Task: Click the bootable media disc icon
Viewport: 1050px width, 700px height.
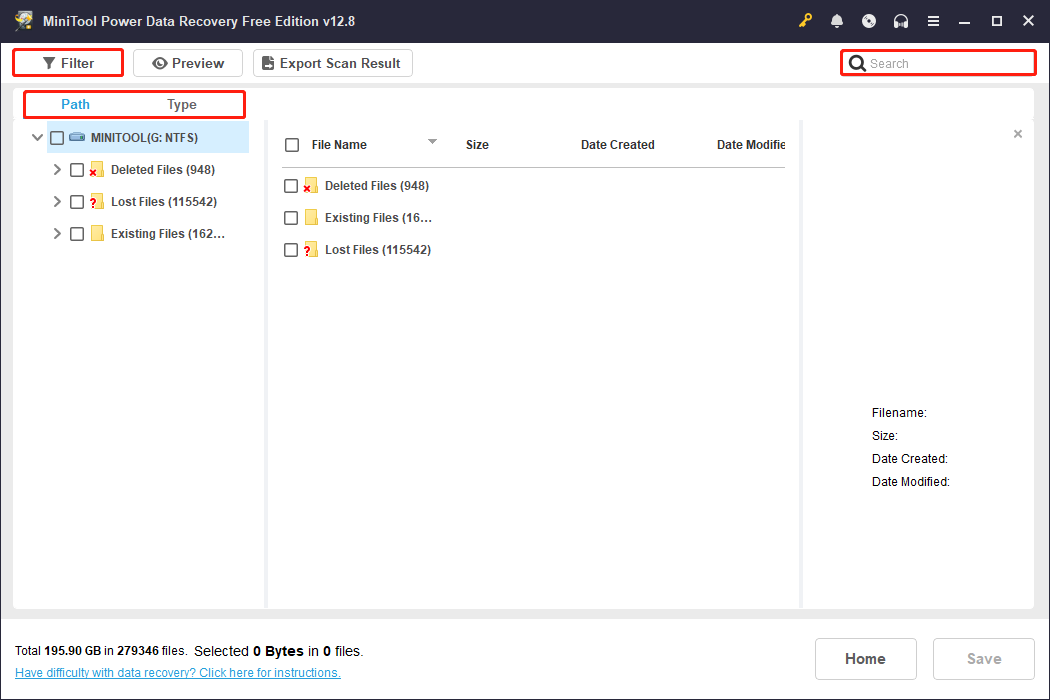Action: pyautogui.click(x=869, y=20)
